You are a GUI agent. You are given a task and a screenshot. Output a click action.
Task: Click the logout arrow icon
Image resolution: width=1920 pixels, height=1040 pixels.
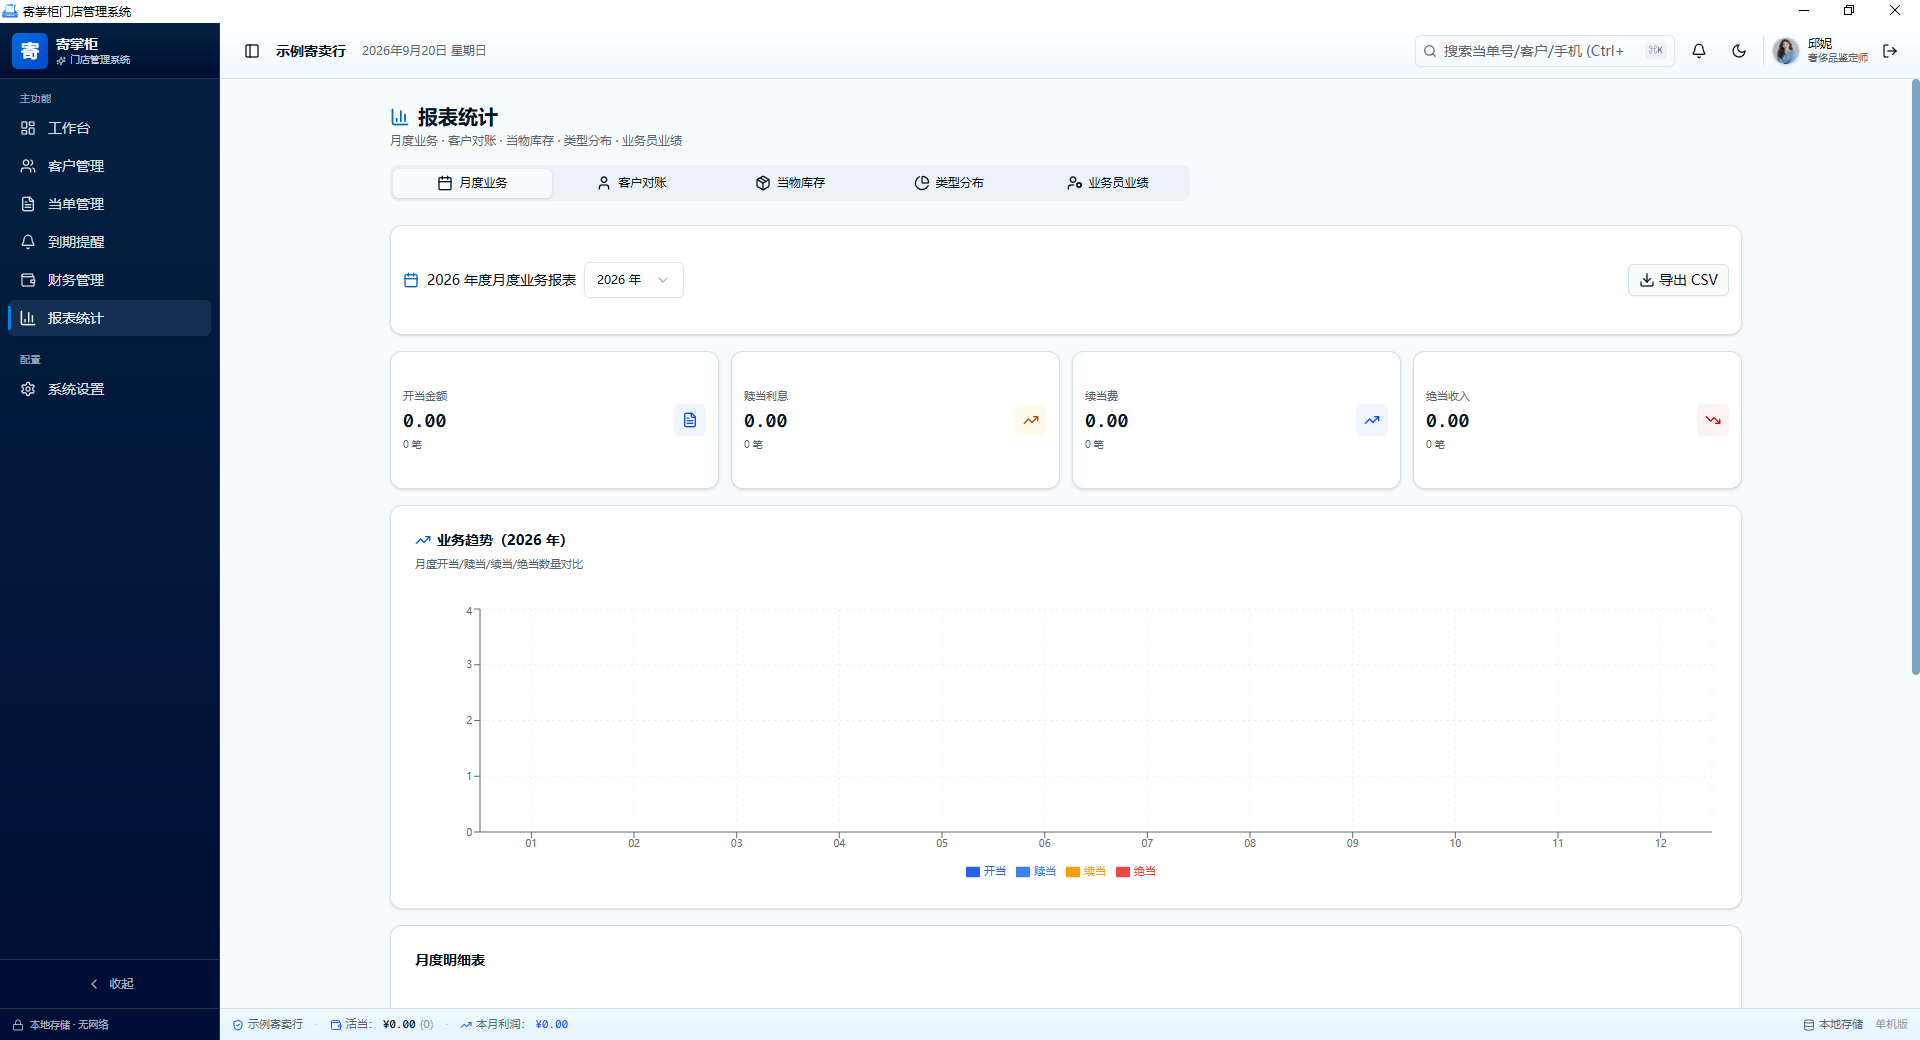(x=1890, y=51)
